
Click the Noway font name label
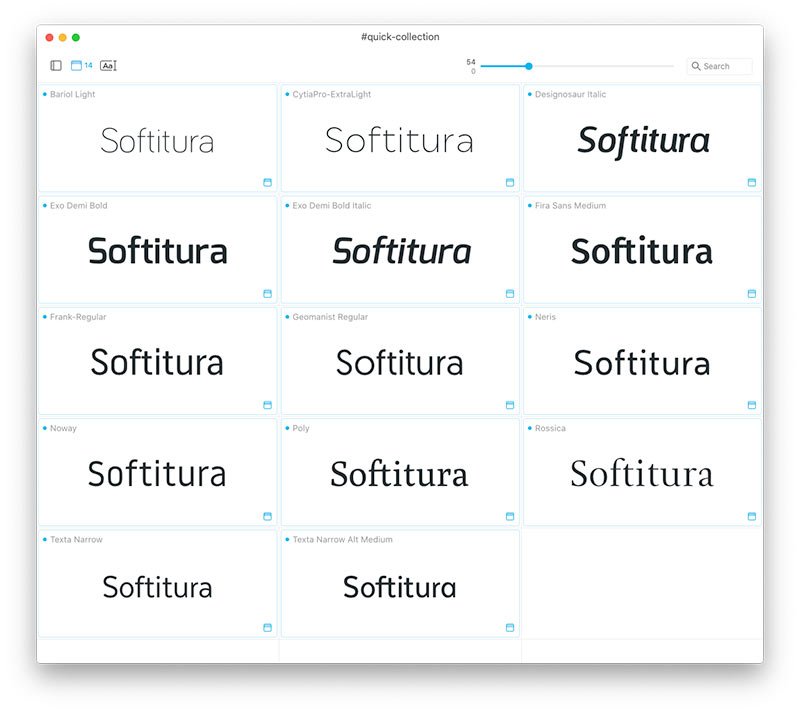[63, 428]
